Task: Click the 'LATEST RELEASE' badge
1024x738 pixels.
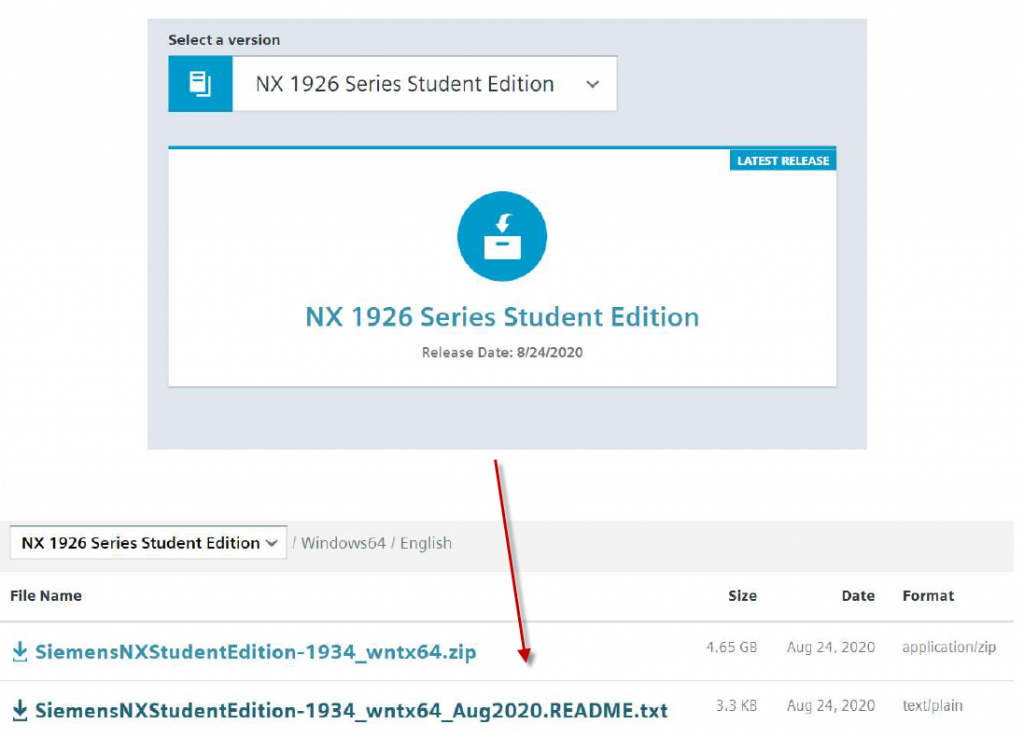Action: pyautogui.click(x=782, y=160)
